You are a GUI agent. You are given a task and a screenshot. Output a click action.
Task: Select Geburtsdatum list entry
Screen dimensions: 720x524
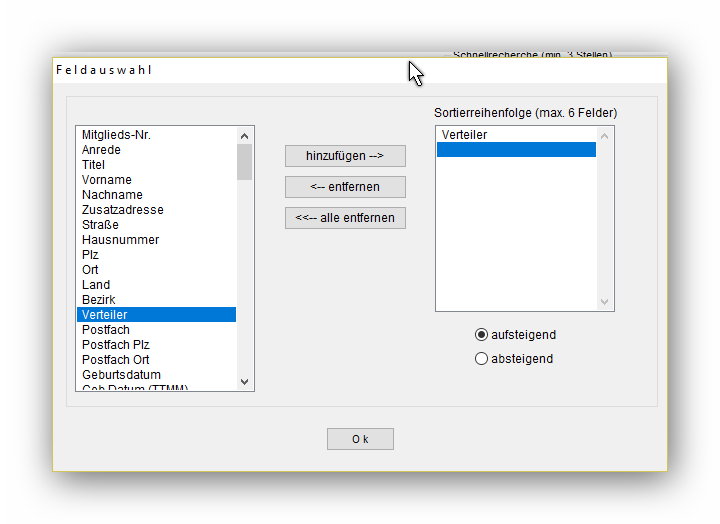click(121, 375)
